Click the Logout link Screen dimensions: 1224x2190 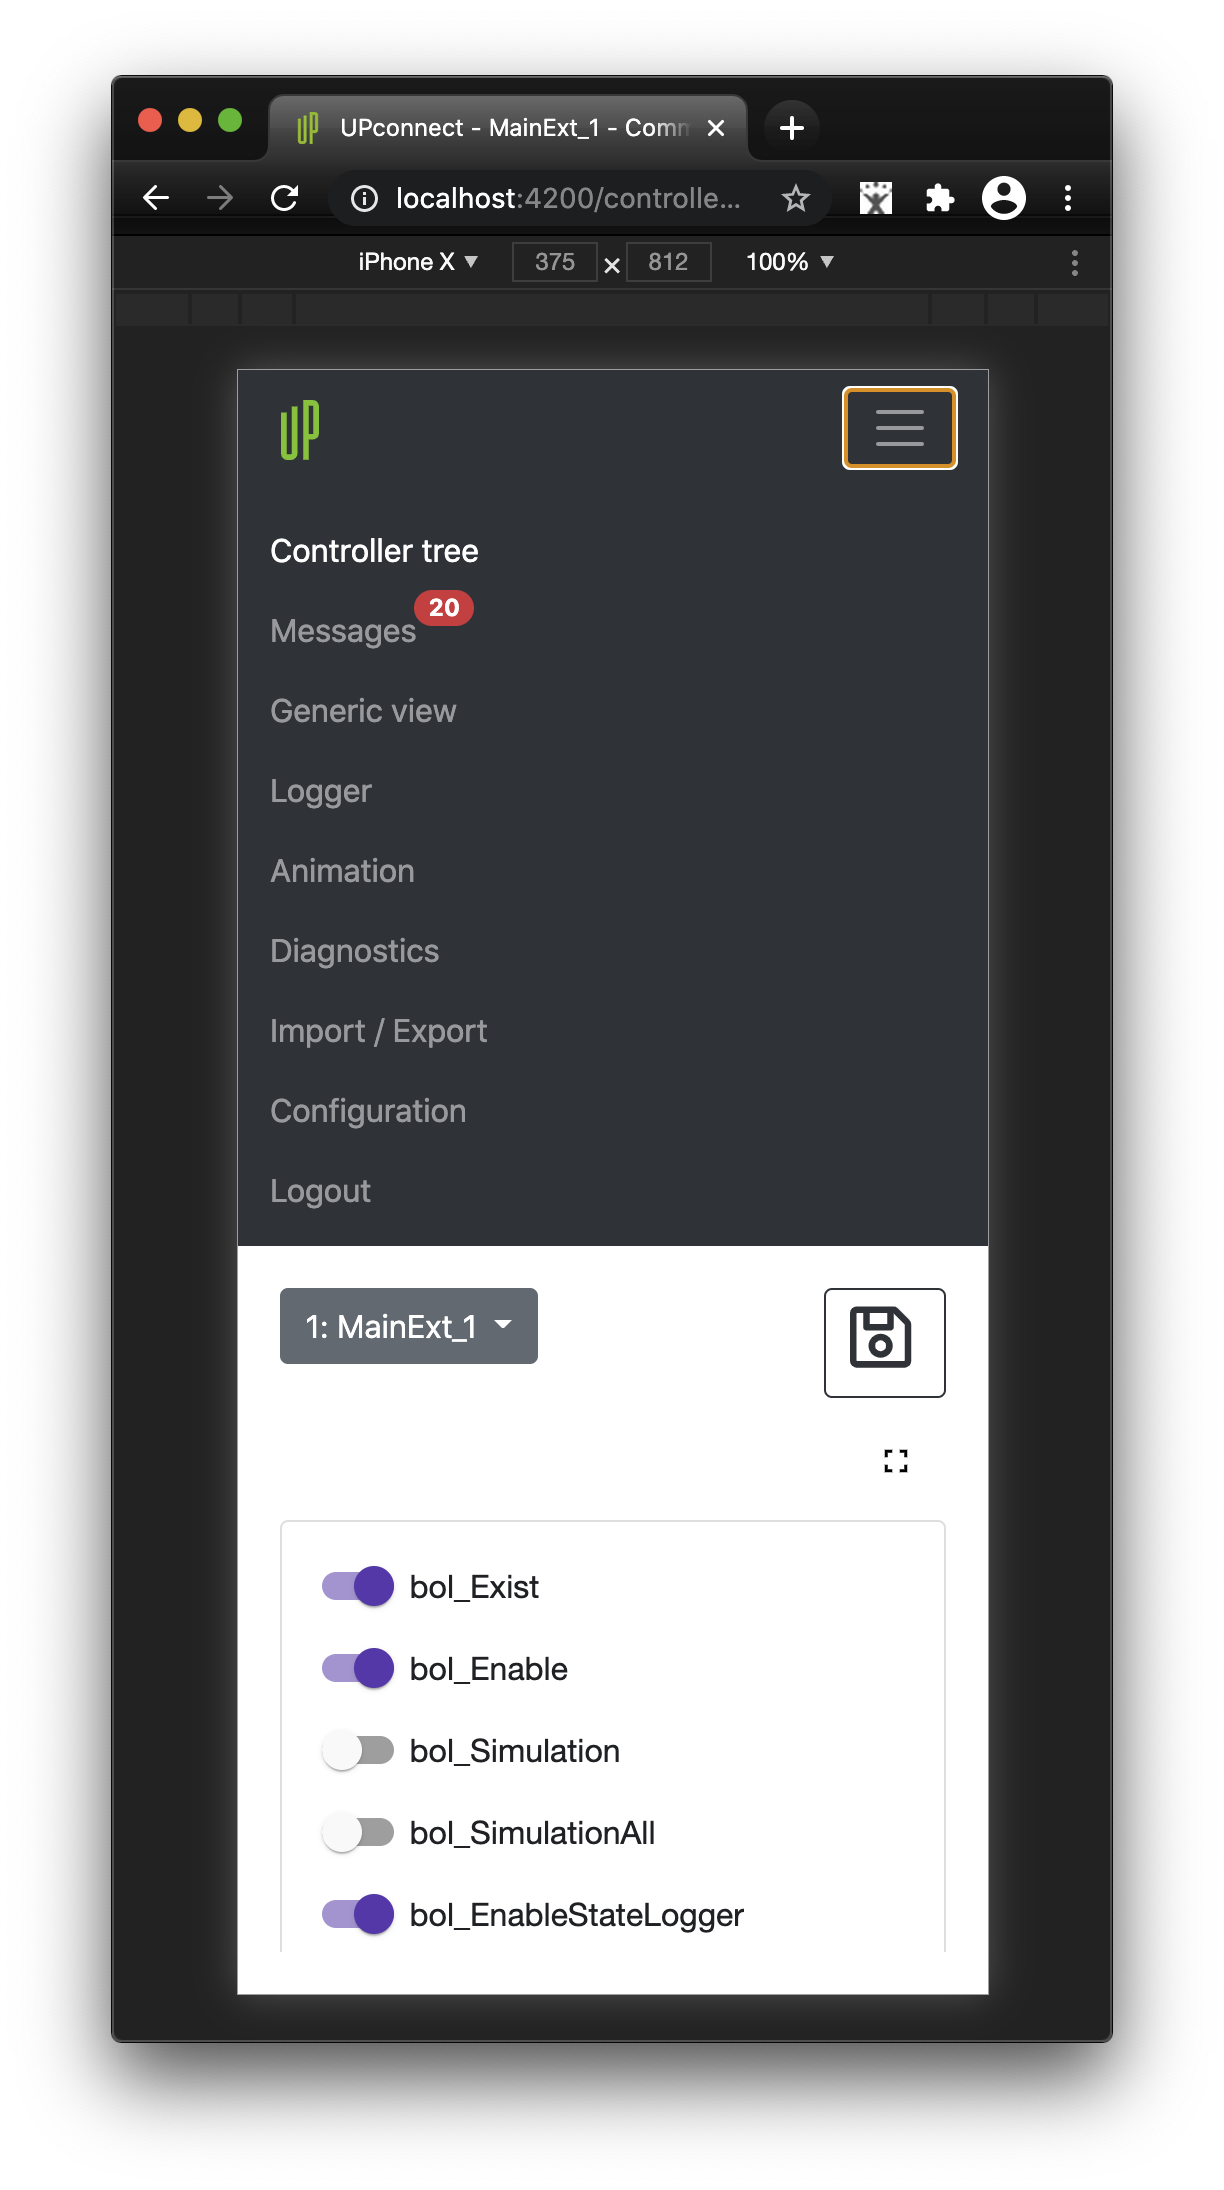[x=320, y=1191]
